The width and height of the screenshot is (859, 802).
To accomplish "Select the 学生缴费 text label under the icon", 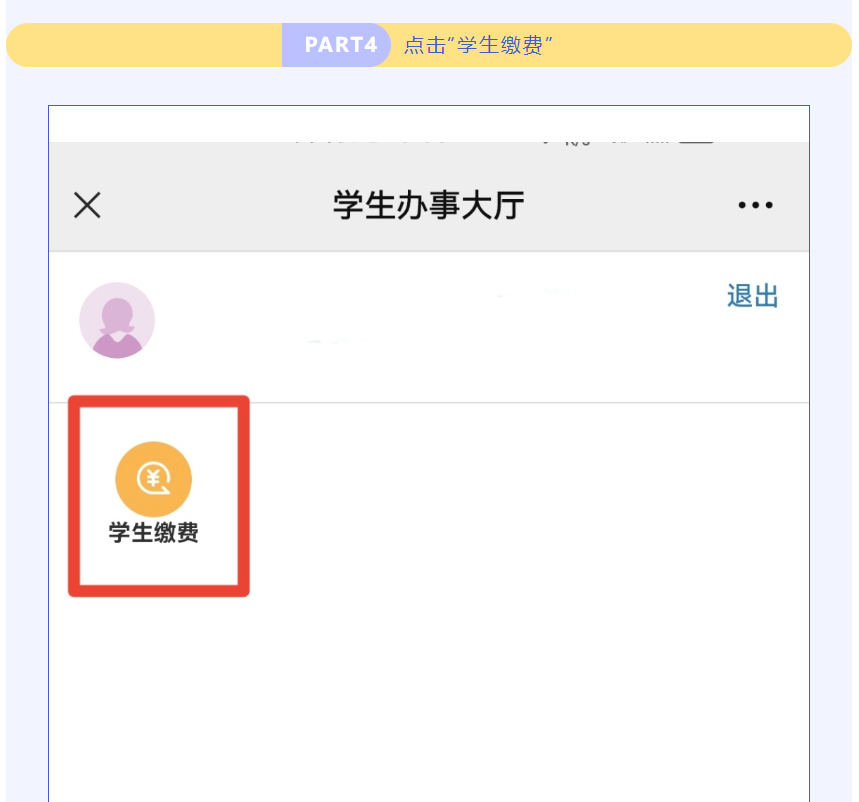I will coord(153,532).
